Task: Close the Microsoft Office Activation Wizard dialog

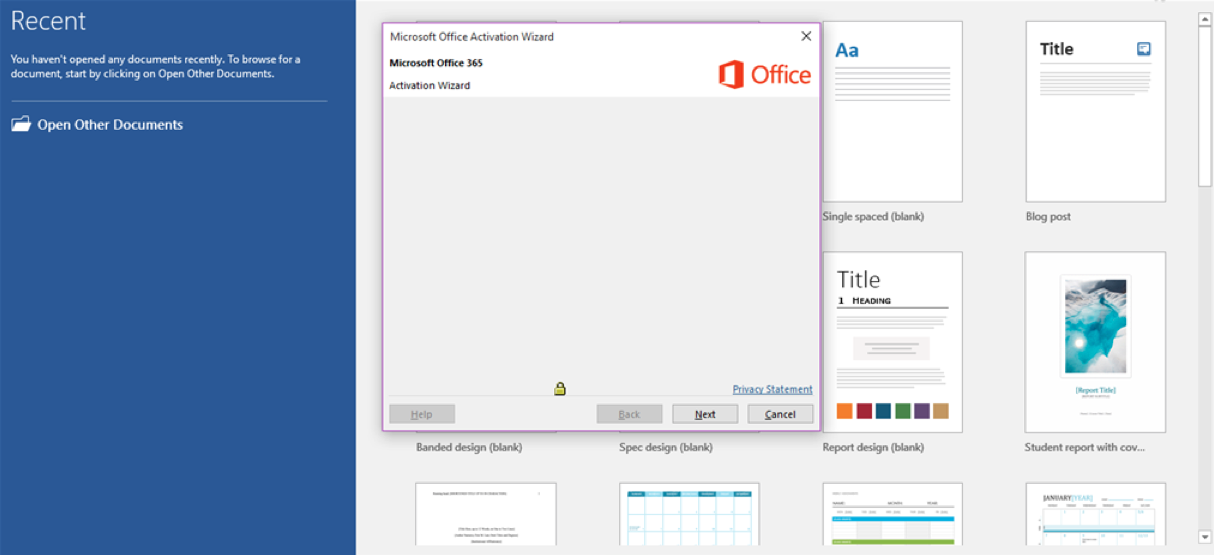Action: pos(806,36)
